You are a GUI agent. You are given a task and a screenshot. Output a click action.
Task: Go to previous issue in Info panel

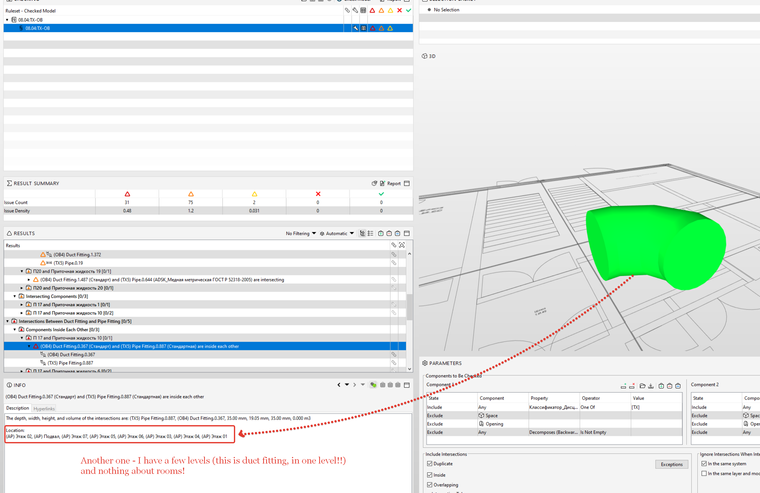tap(339, 385)
